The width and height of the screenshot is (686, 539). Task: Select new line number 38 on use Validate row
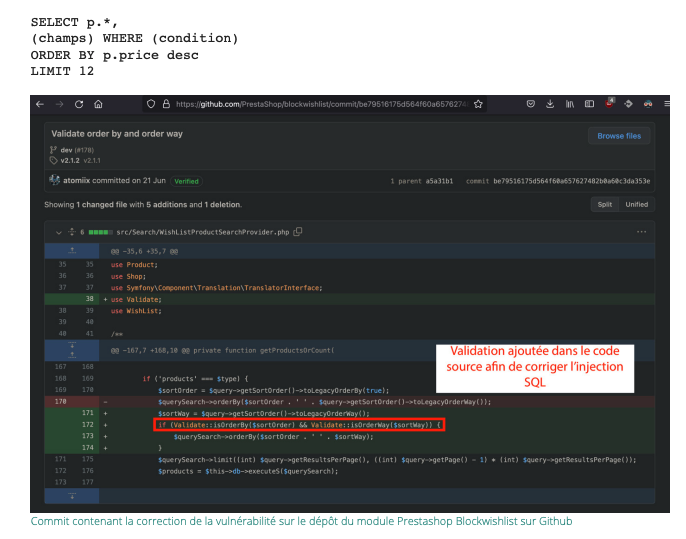point(89,299)
